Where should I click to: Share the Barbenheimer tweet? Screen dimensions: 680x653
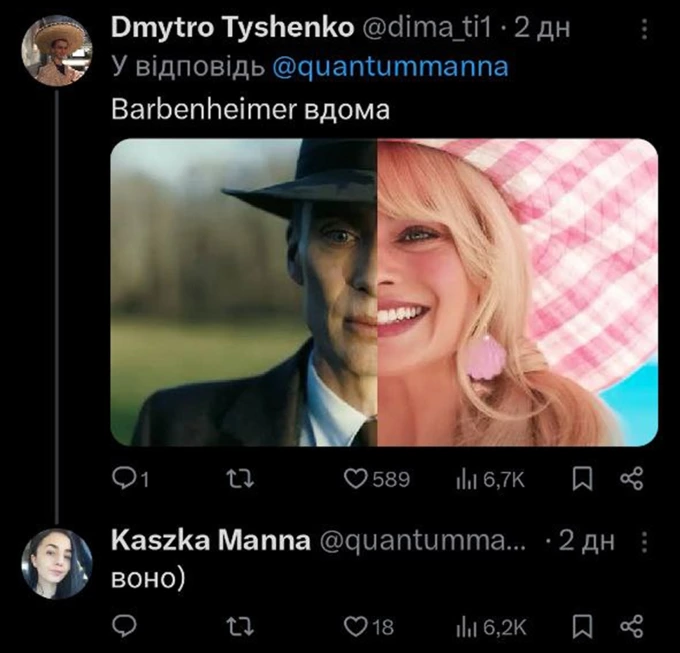point(631,480)
